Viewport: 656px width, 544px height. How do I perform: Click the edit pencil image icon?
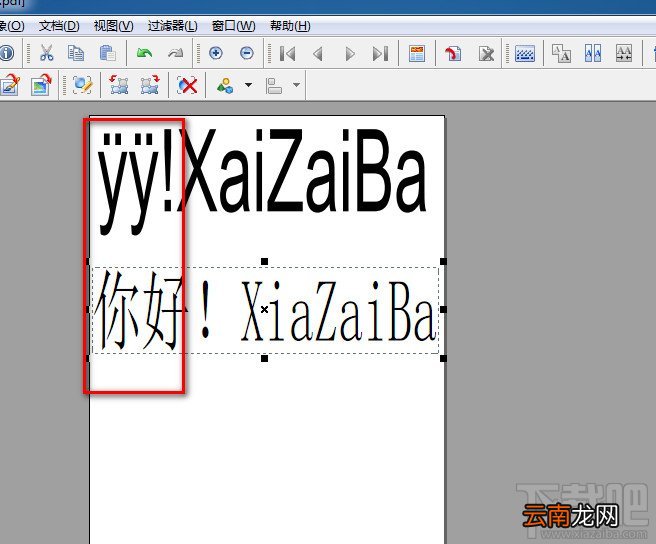point(10,85)
